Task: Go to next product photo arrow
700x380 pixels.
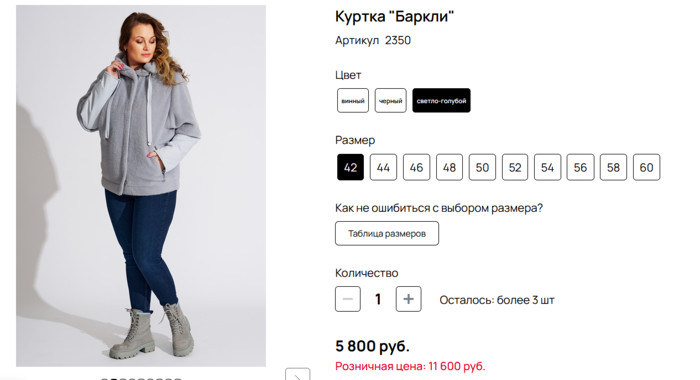Action: click(297, 374)
